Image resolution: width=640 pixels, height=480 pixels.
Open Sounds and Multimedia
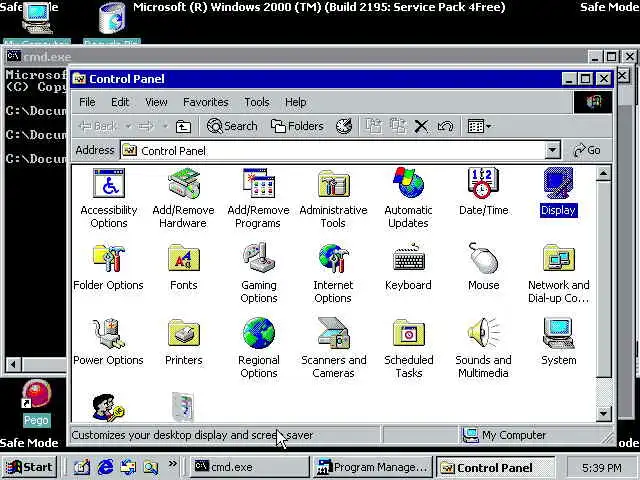(x=483, y=349)
